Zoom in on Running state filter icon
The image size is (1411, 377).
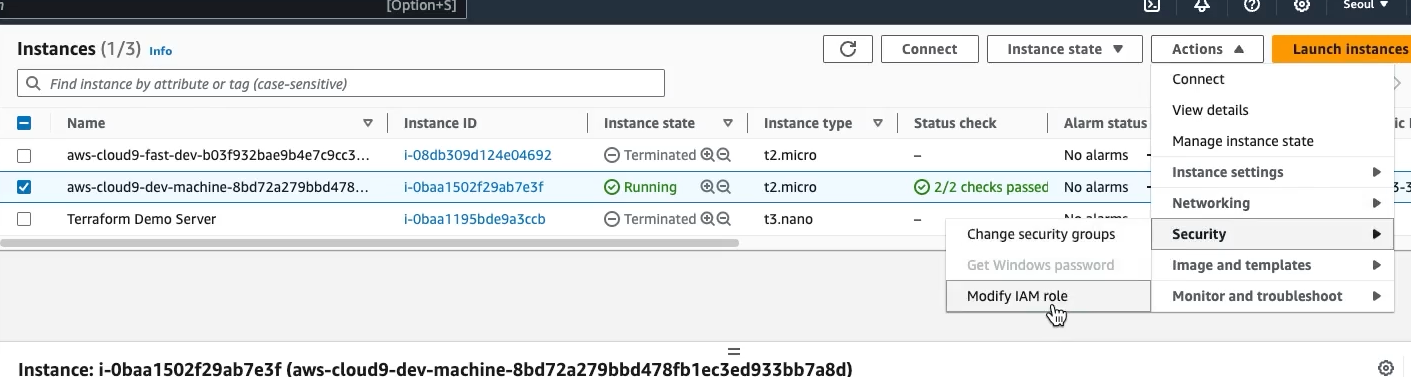(707, 187)
